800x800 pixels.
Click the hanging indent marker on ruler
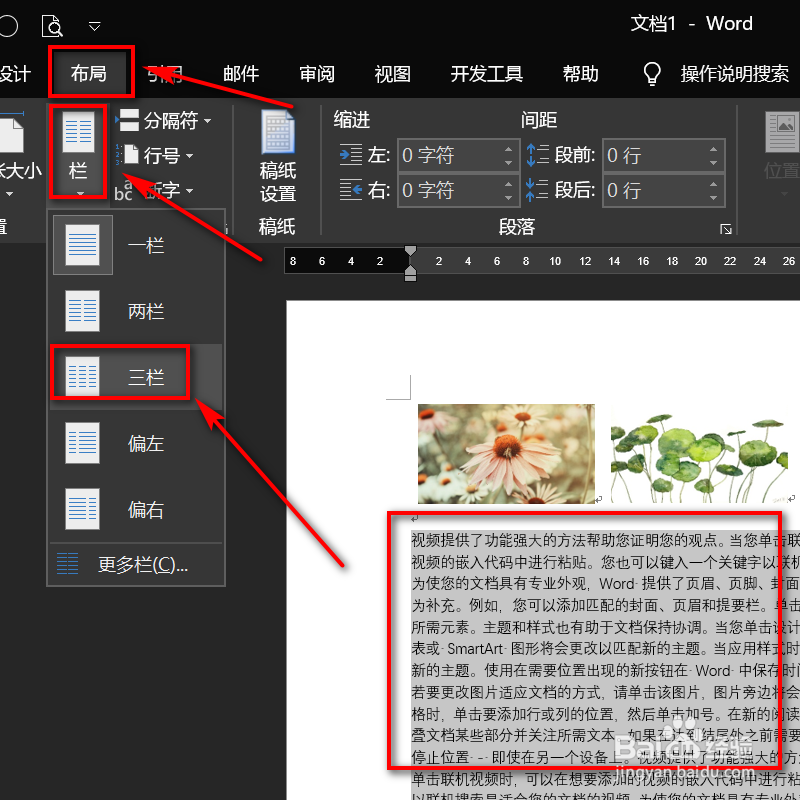point(410,270)
